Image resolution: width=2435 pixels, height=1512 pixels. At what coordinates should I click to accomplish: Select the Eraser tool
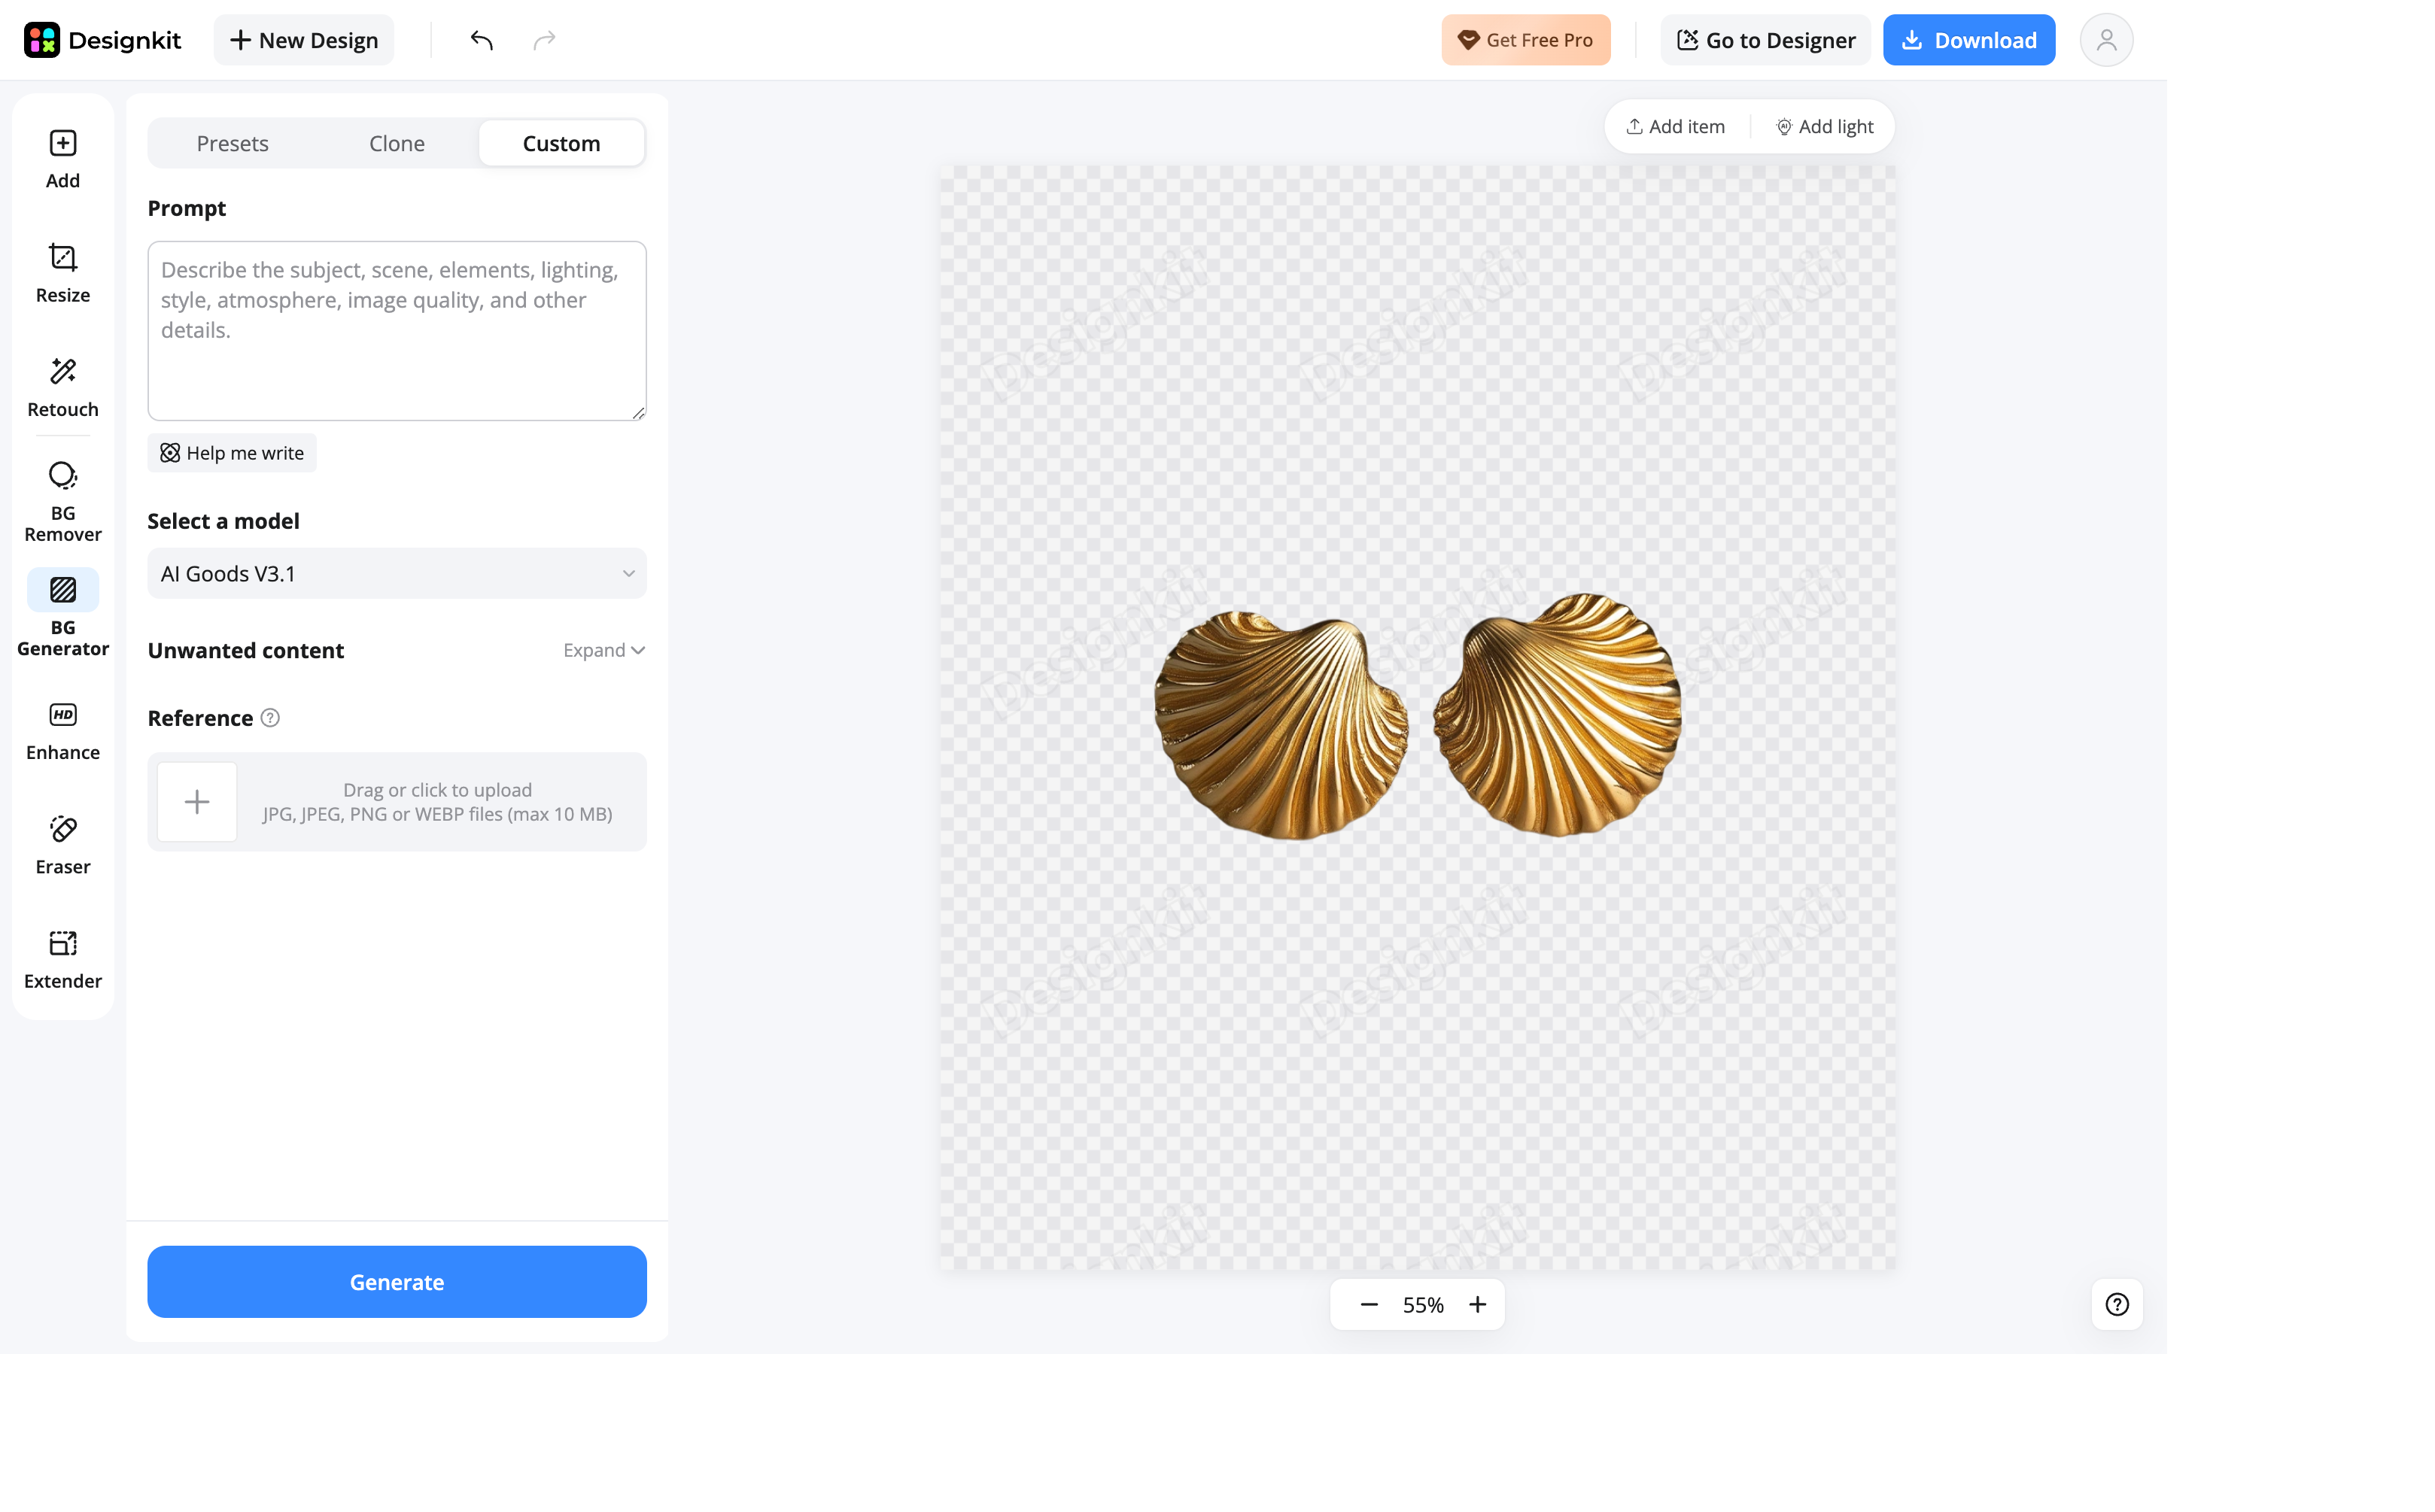pos(63,845)
